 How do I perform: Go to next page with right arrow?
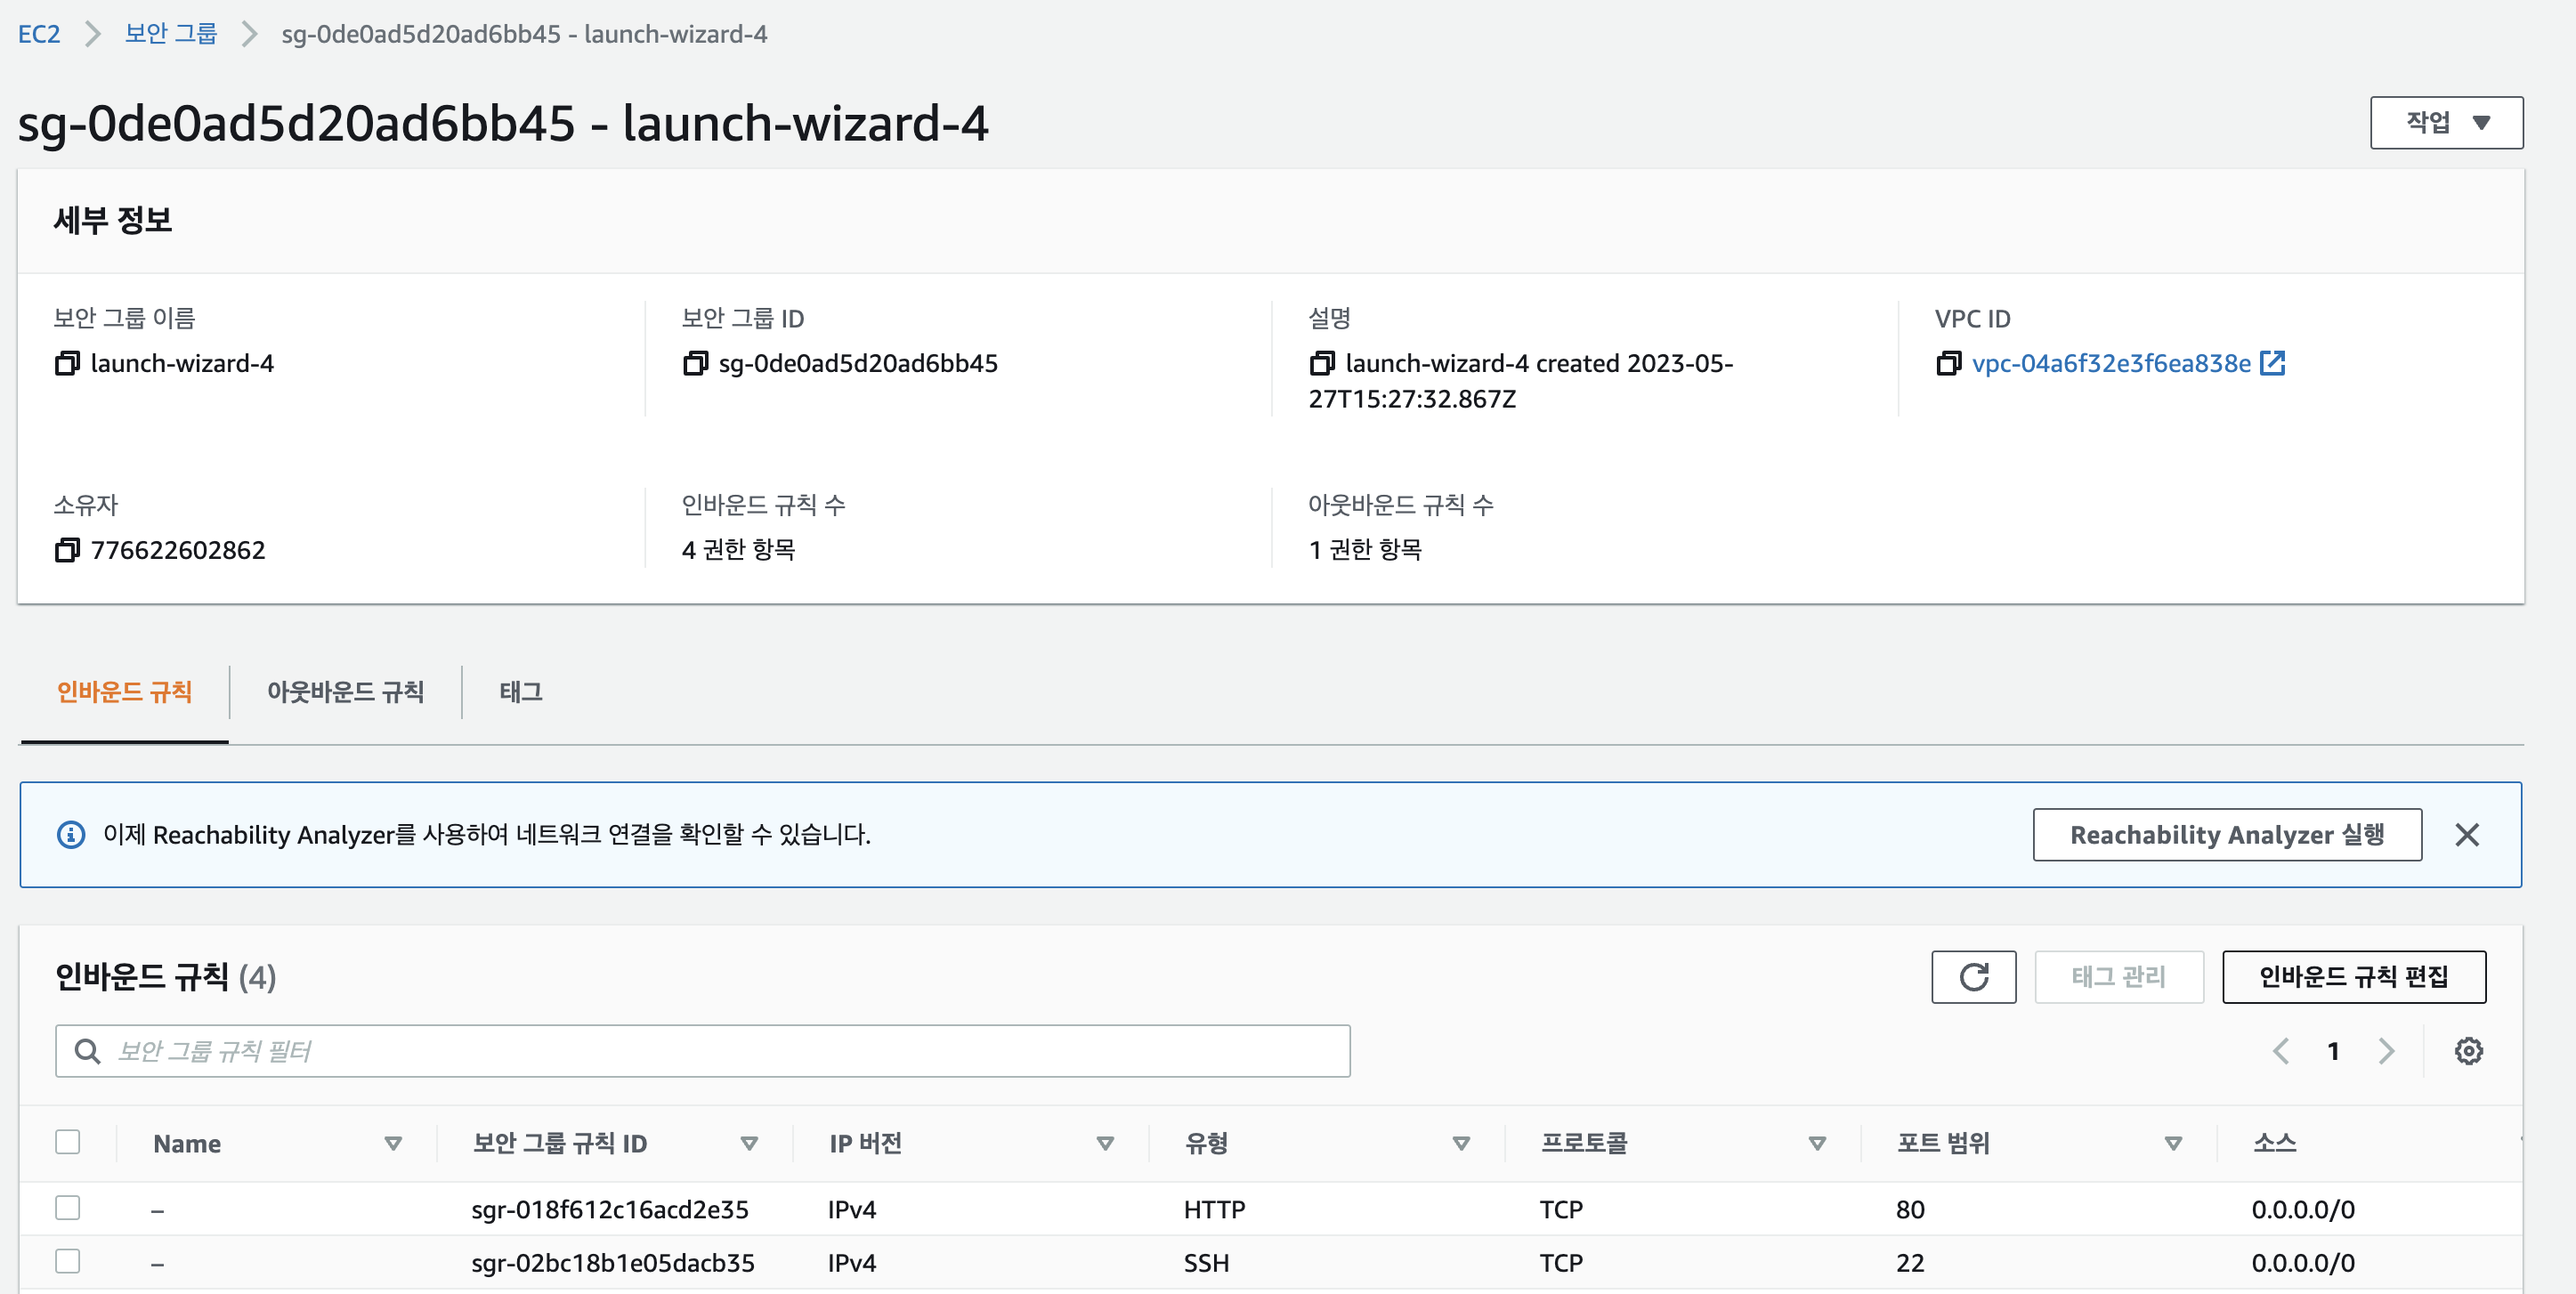click(2387, 1051)
